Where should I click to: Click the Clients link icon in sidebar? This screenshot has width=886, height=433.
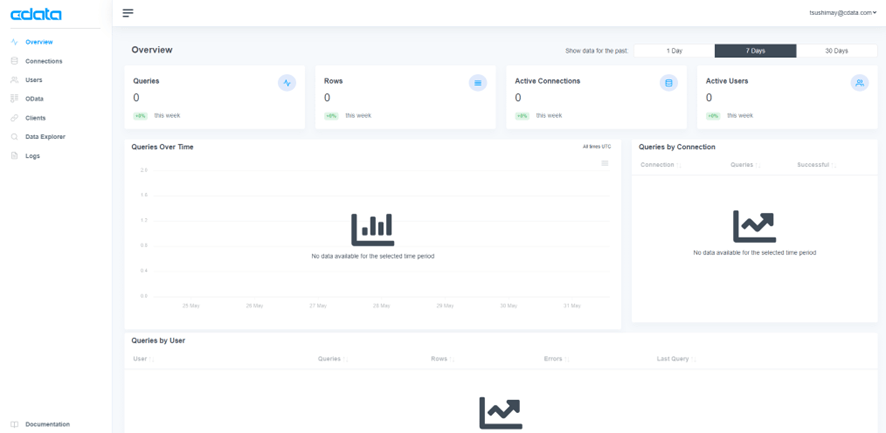(x=14, y=118)
